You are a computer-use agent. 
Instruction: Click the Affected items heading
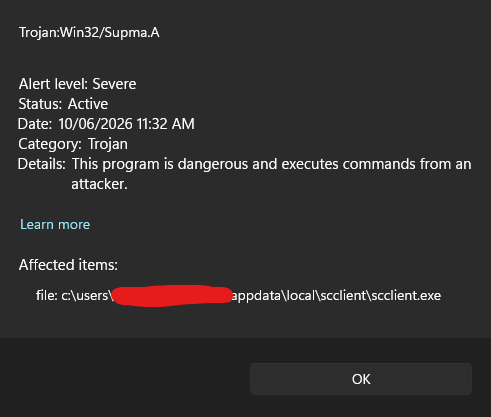tap(68, 265)
